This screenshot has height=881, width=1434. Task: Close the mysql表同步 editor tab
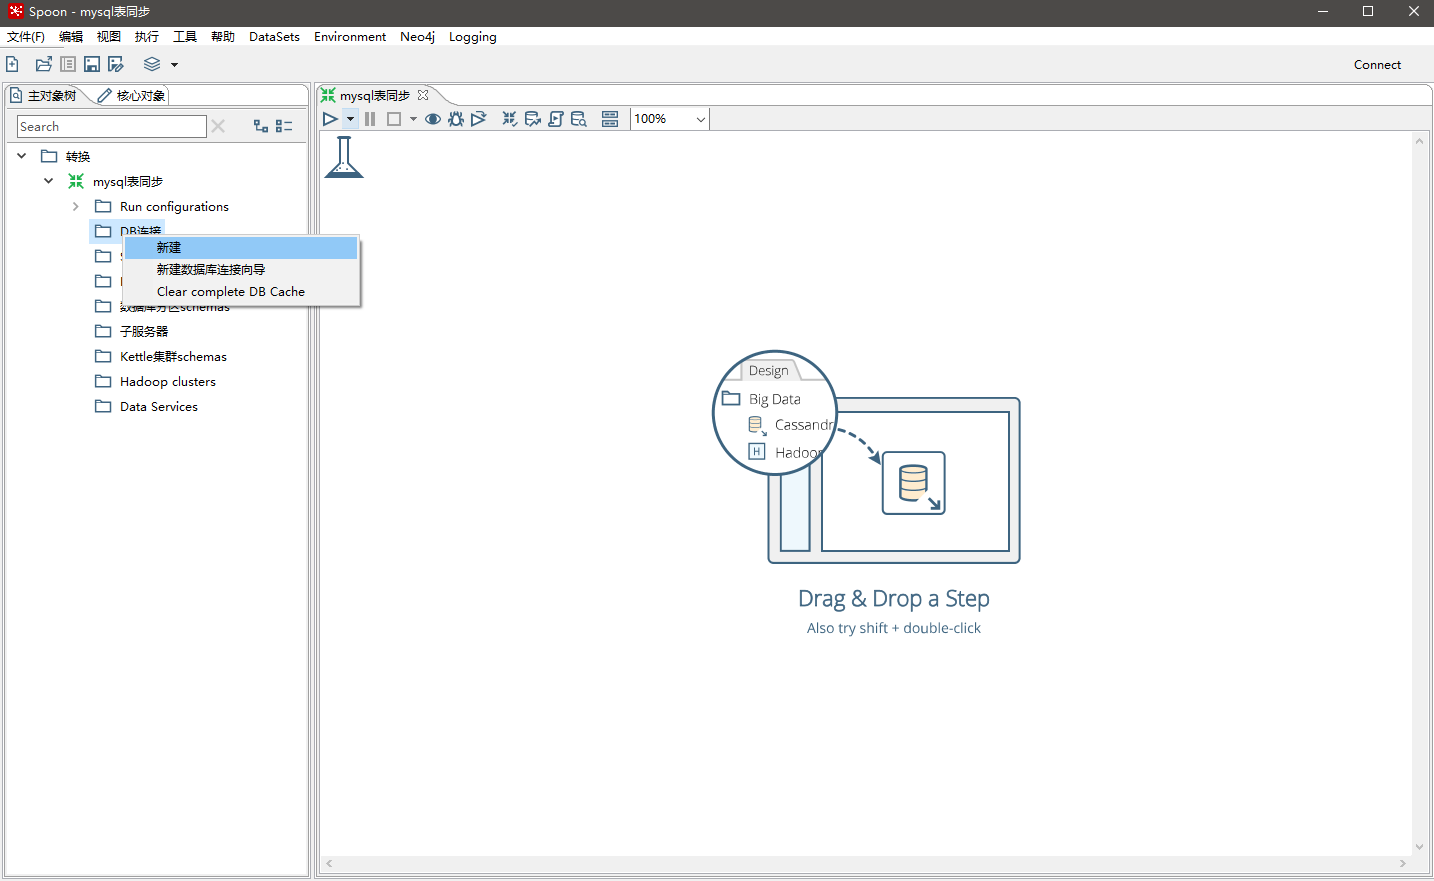coord(423,96)
